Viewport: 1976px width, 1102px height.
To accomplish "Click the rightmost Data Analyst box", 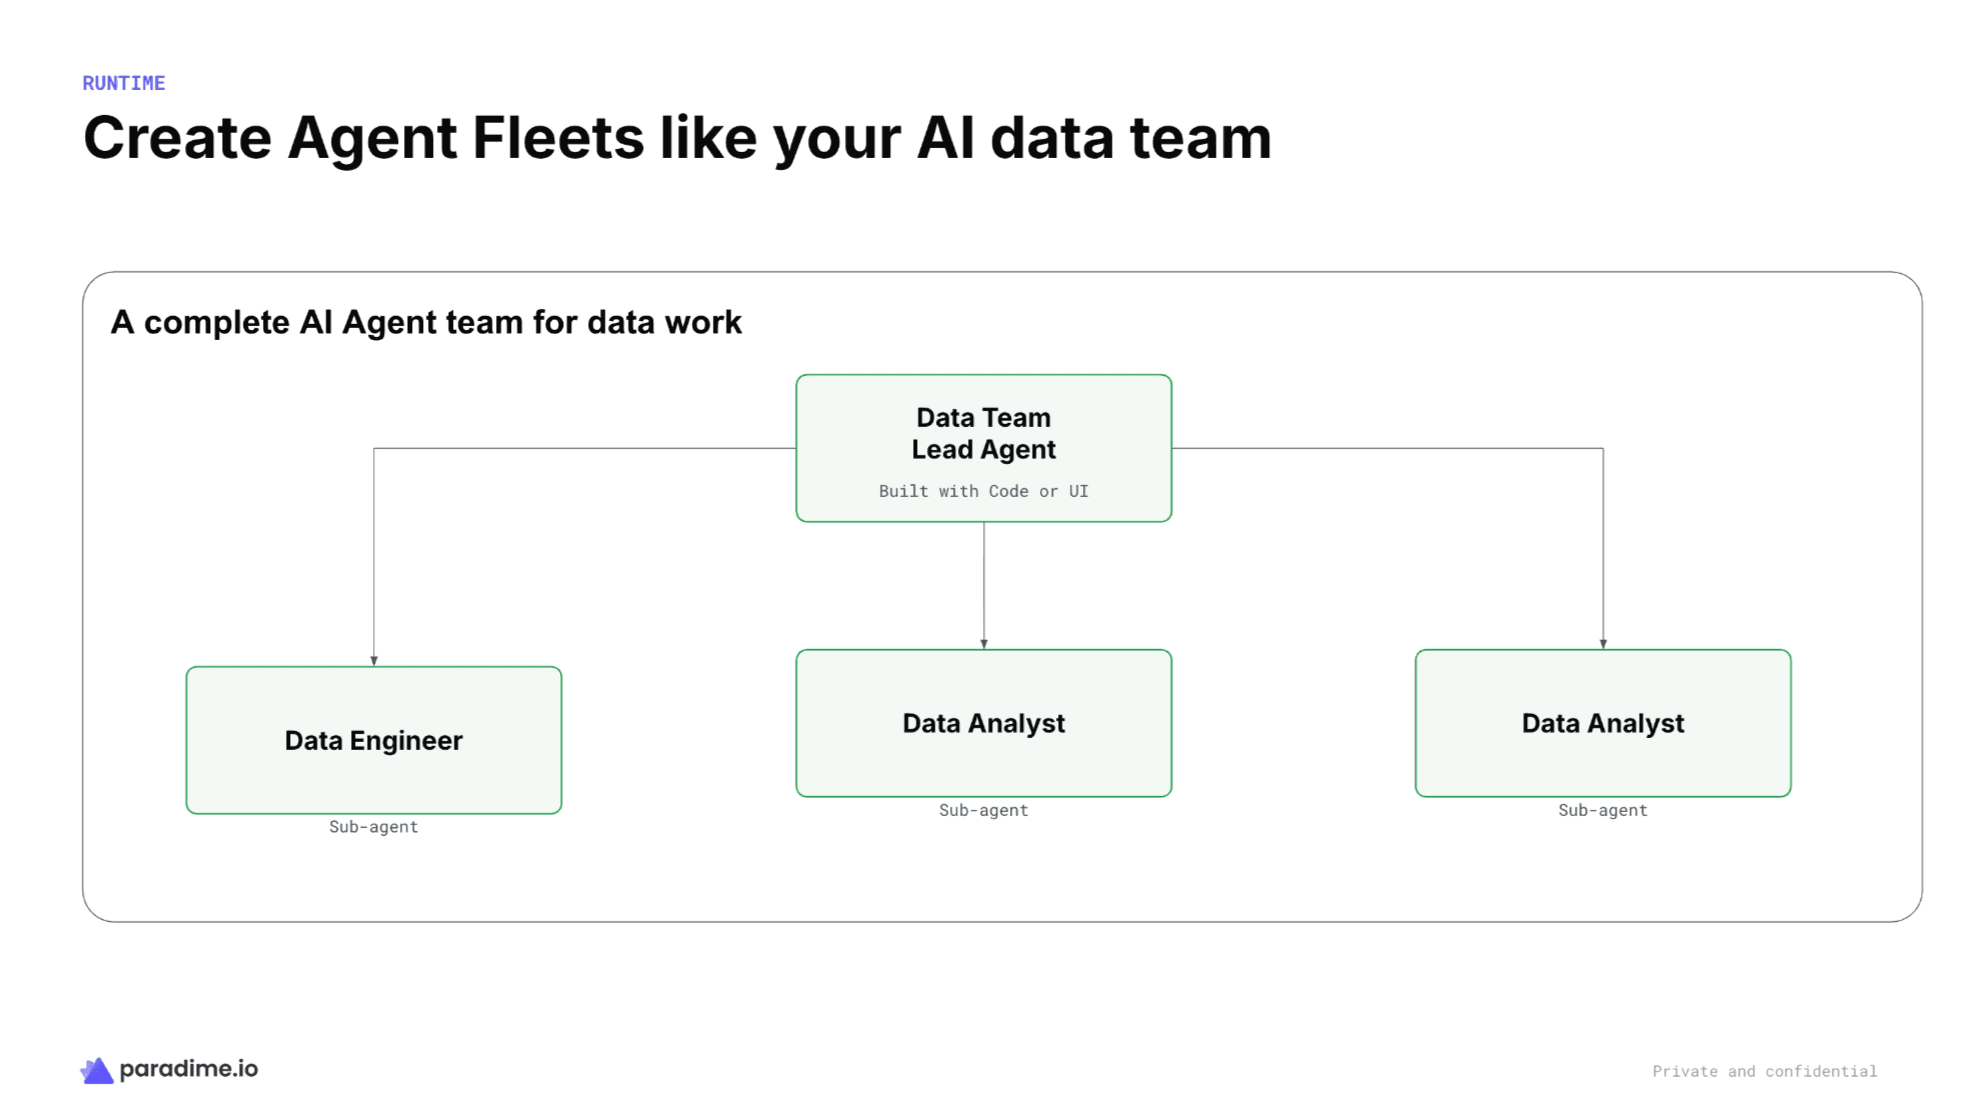I will [1603, 723].
